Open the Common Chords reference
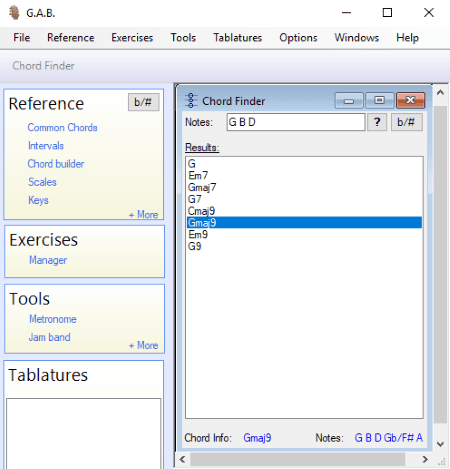This screenshot has width=450, height=469. 62,127
